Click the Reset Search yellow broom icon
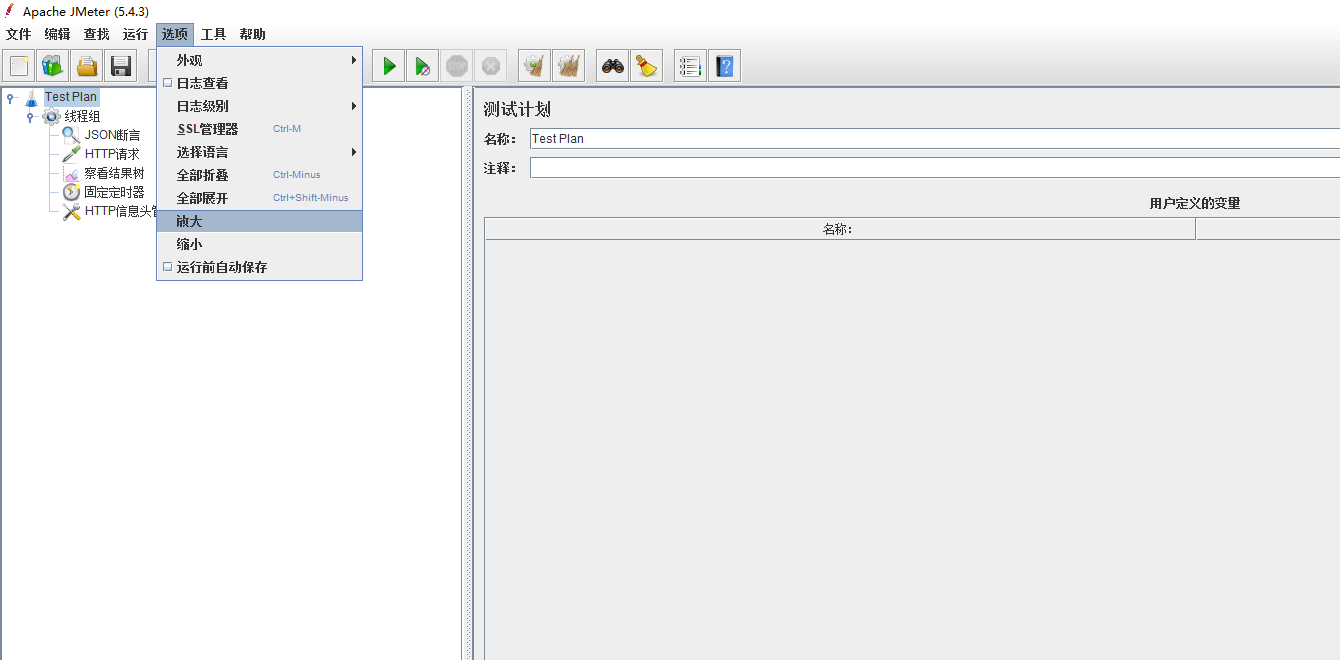This screenshot has width=1340, height=660. pyautogui.click(x=647, y=66)
